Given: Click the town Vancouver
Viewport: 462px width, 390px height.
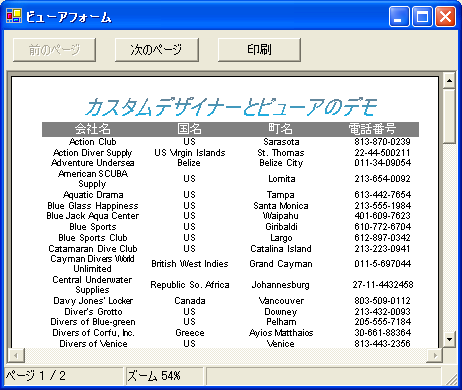Looking at the screenshot, I should pos(281,301).
